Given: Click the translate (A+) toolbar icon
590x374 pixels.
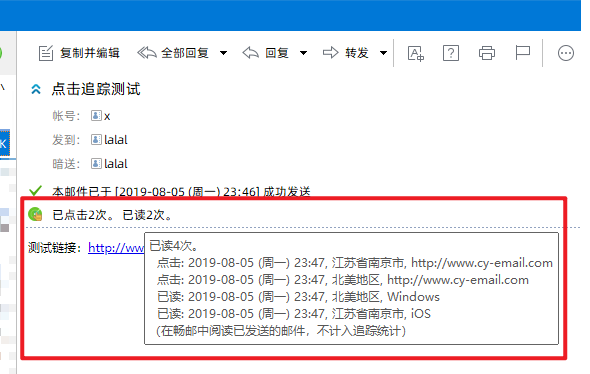Looking at the screenshot, I should click(x=416, y=53).
